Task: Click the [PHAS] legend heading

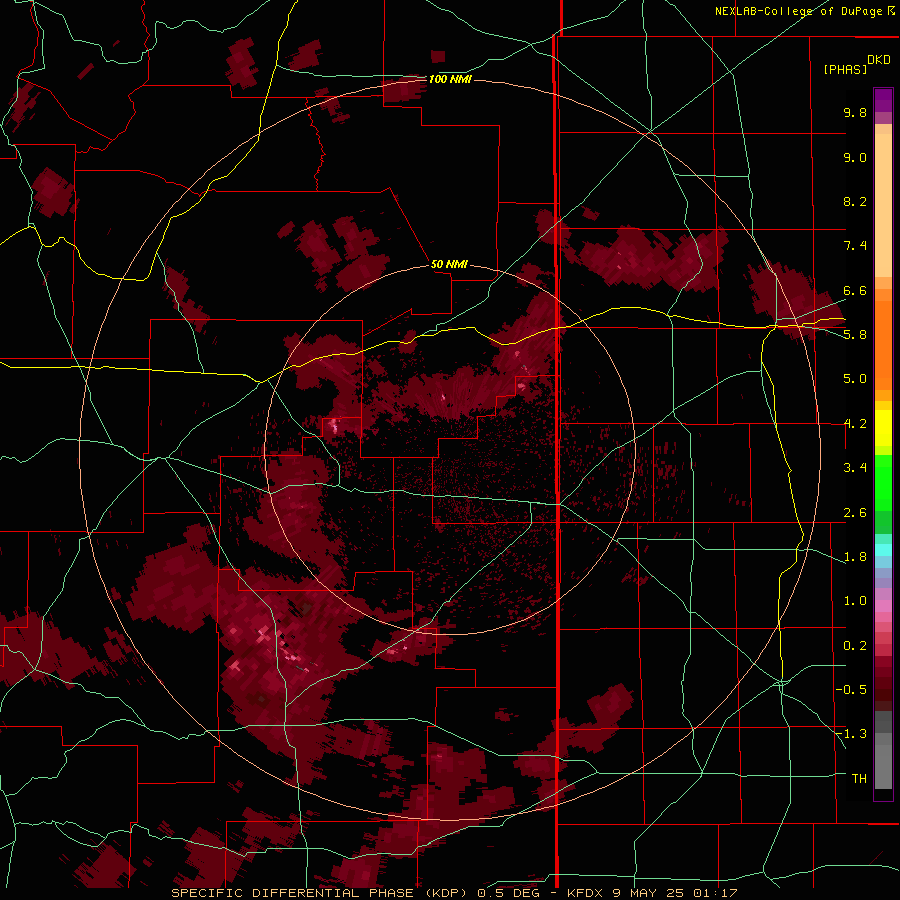Action: coord(845,69)
